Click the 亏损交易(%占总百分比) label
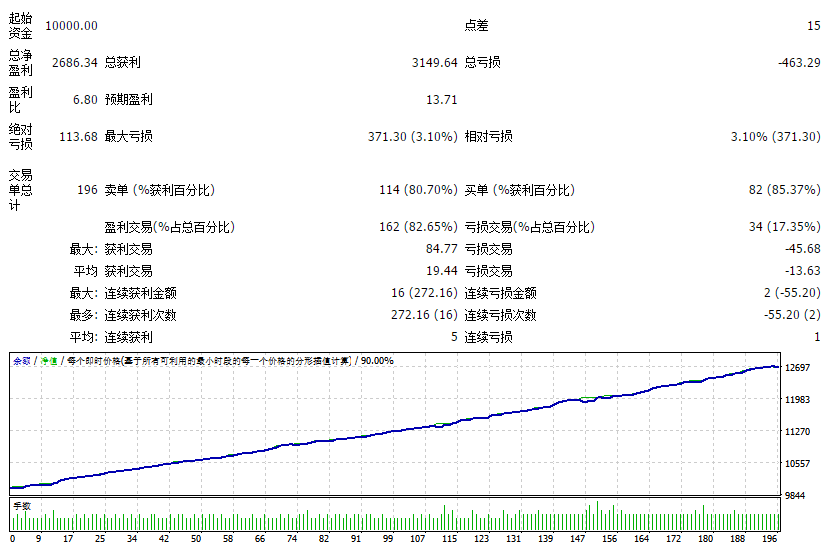Image resolution: width=832 pixels, height=551 pixels. tap(530, 227)
